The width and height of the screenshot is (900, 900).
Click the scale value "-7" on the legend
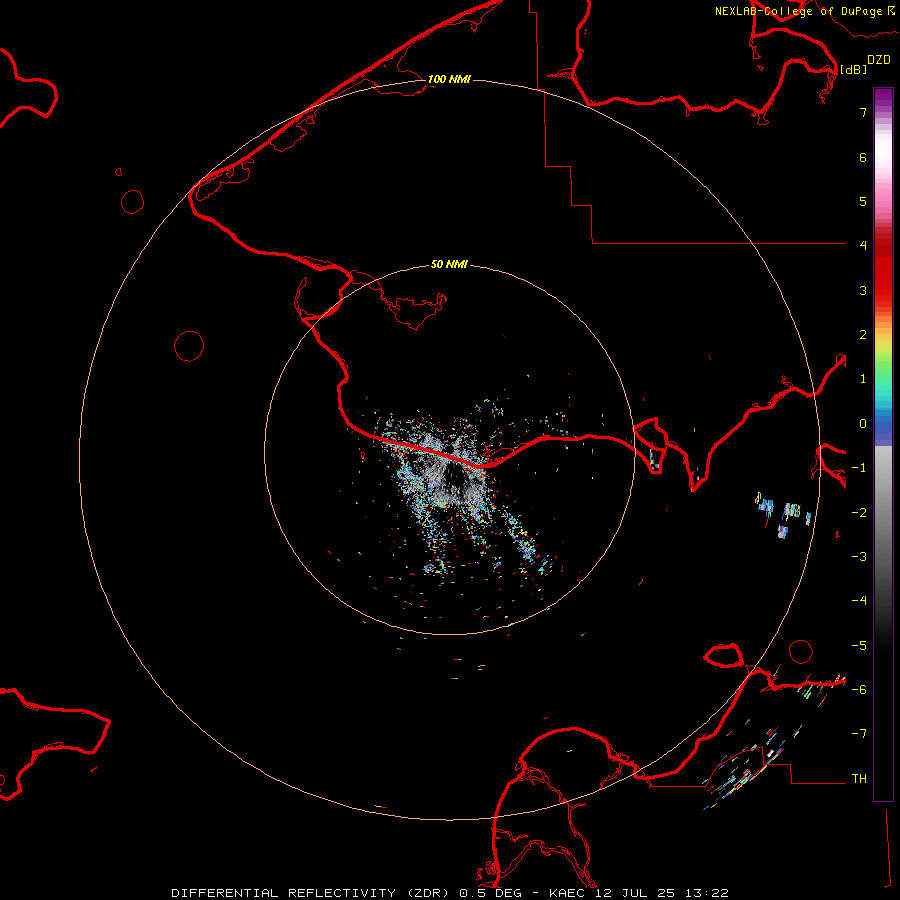859,734
